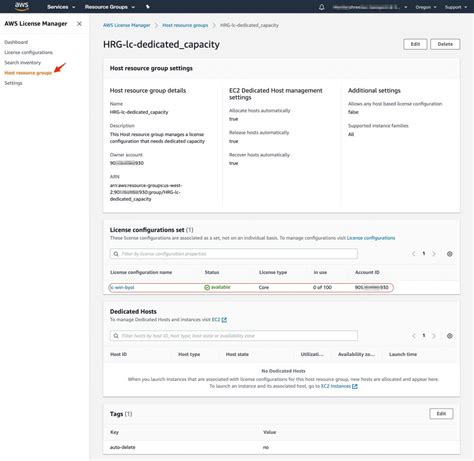The image size is (474, 461).
Task: Sort by Launch time column
Action: click(403, 354)
